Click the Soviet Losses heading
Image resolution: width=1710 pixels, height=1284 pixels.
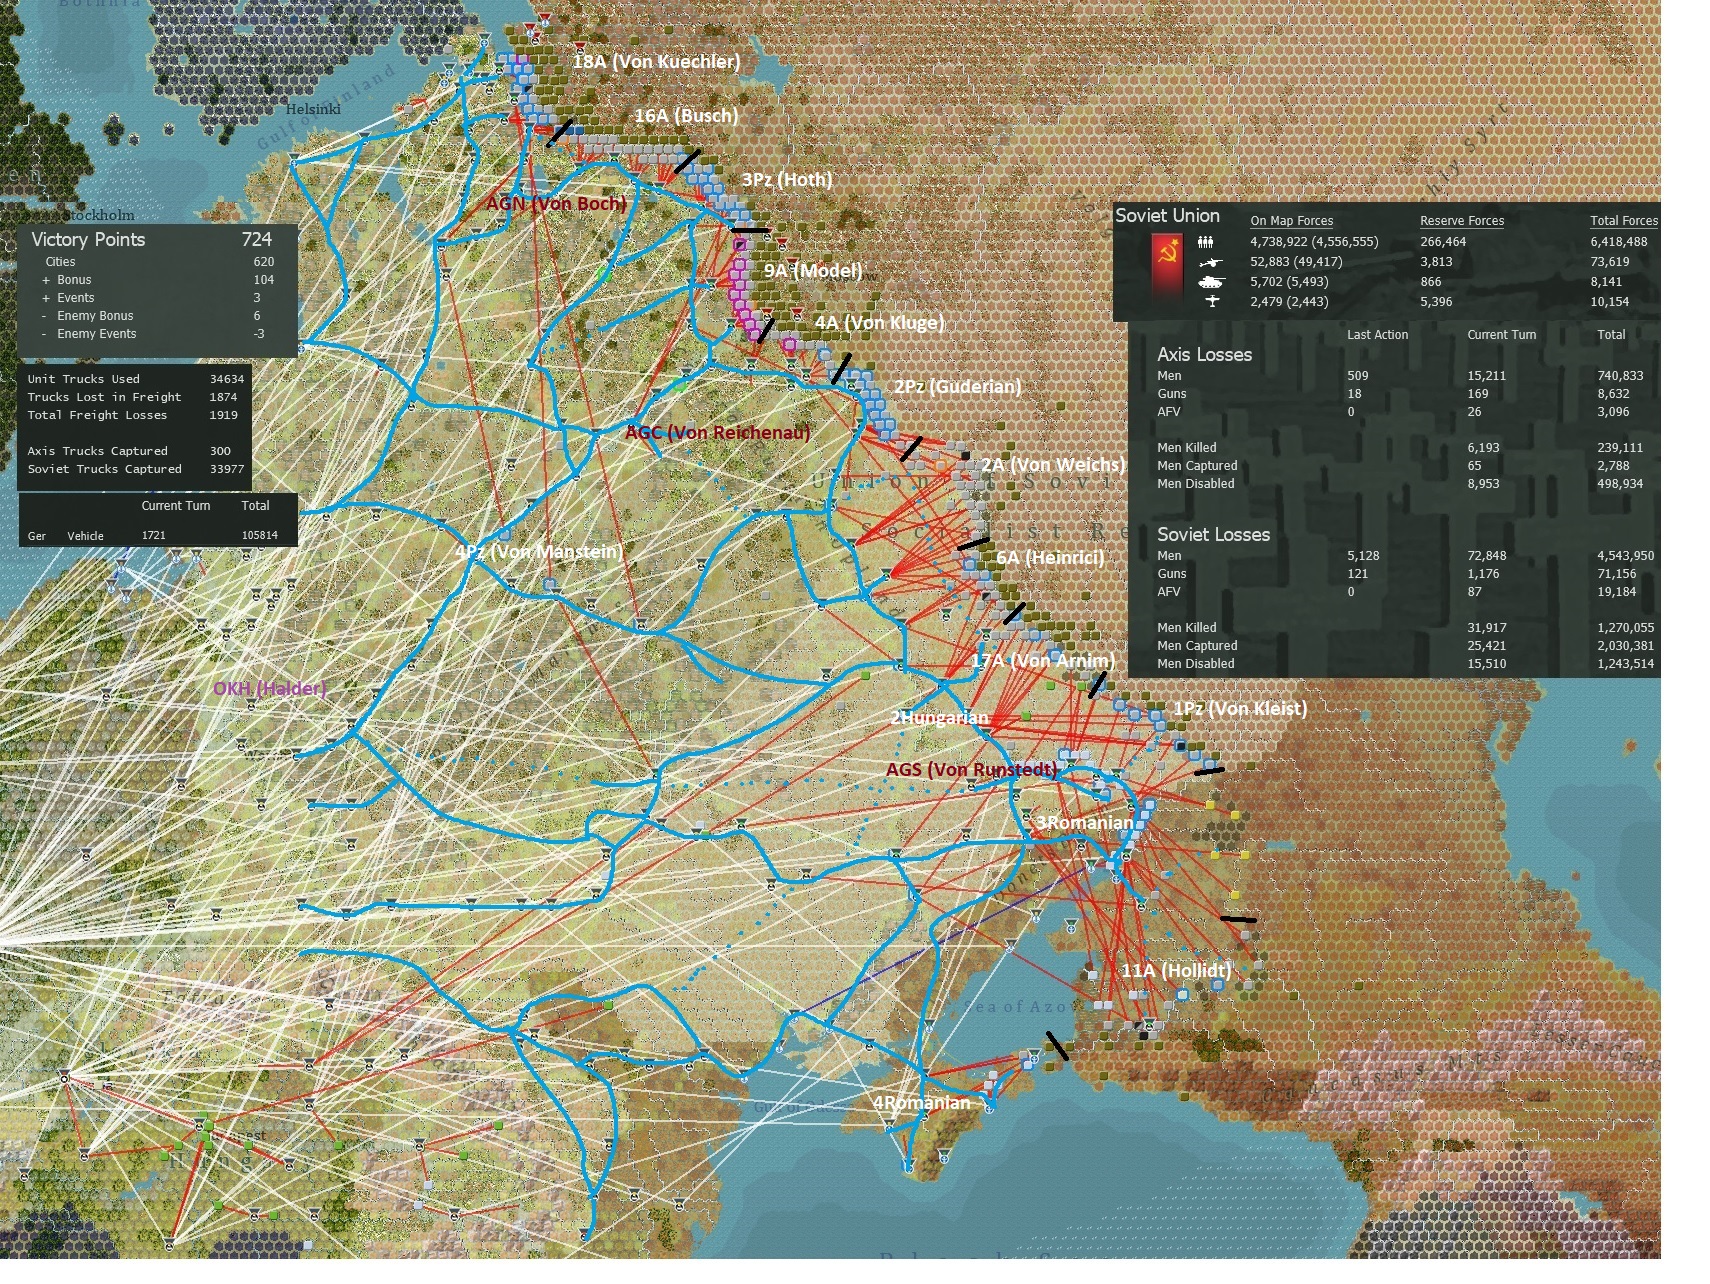(1213, 535)
